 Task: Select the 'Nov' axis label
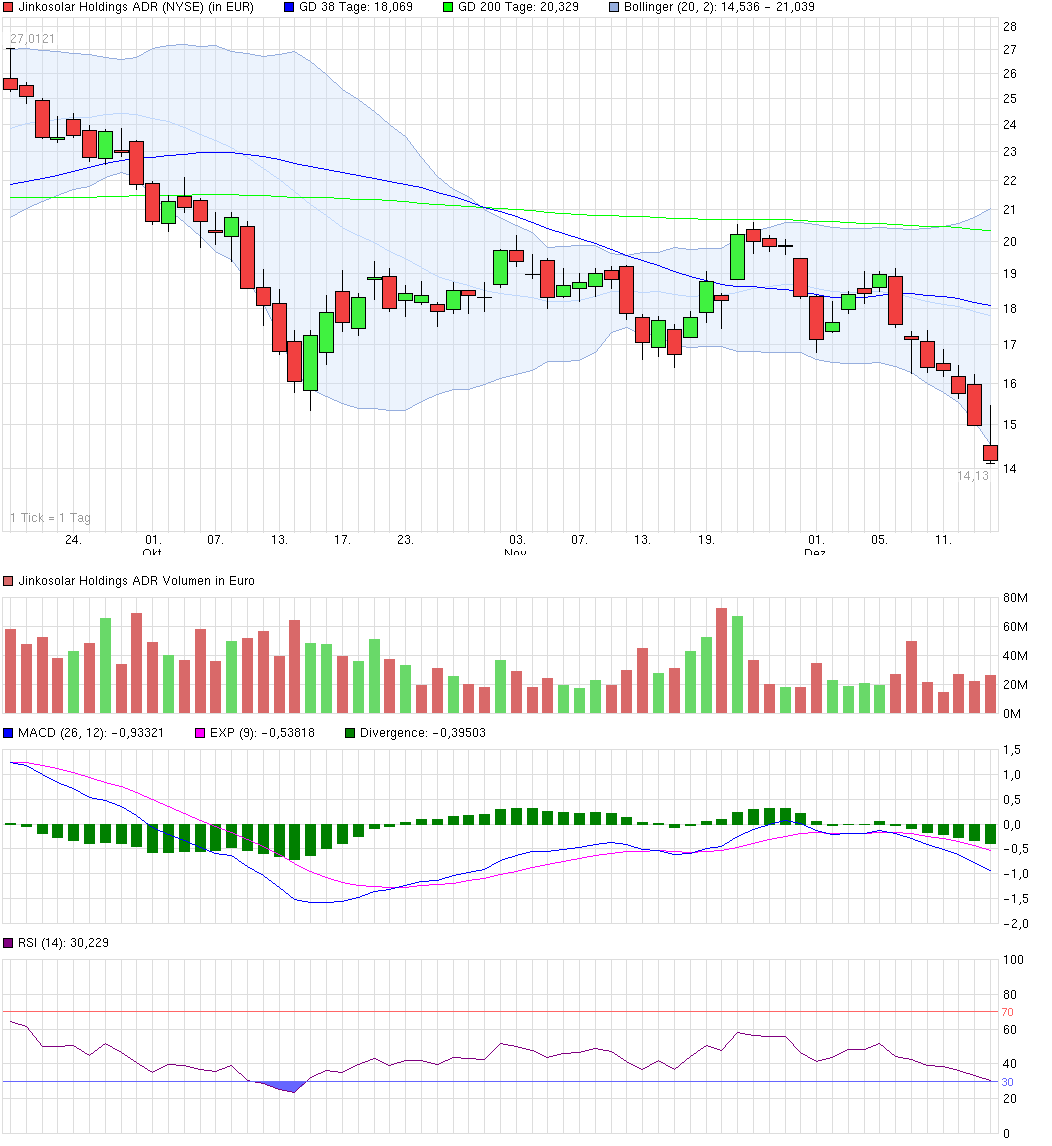[513, 551]
